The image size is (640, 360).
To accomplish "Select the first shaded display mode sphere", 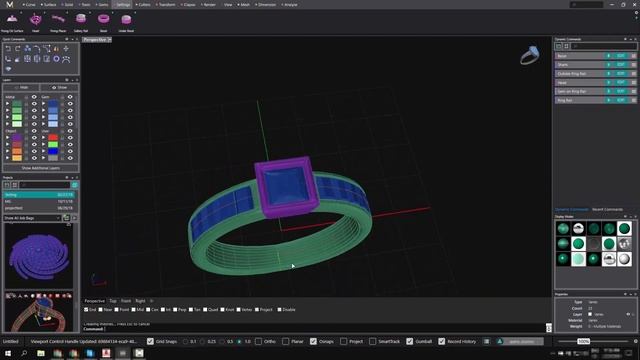I will tap(563, 229).
